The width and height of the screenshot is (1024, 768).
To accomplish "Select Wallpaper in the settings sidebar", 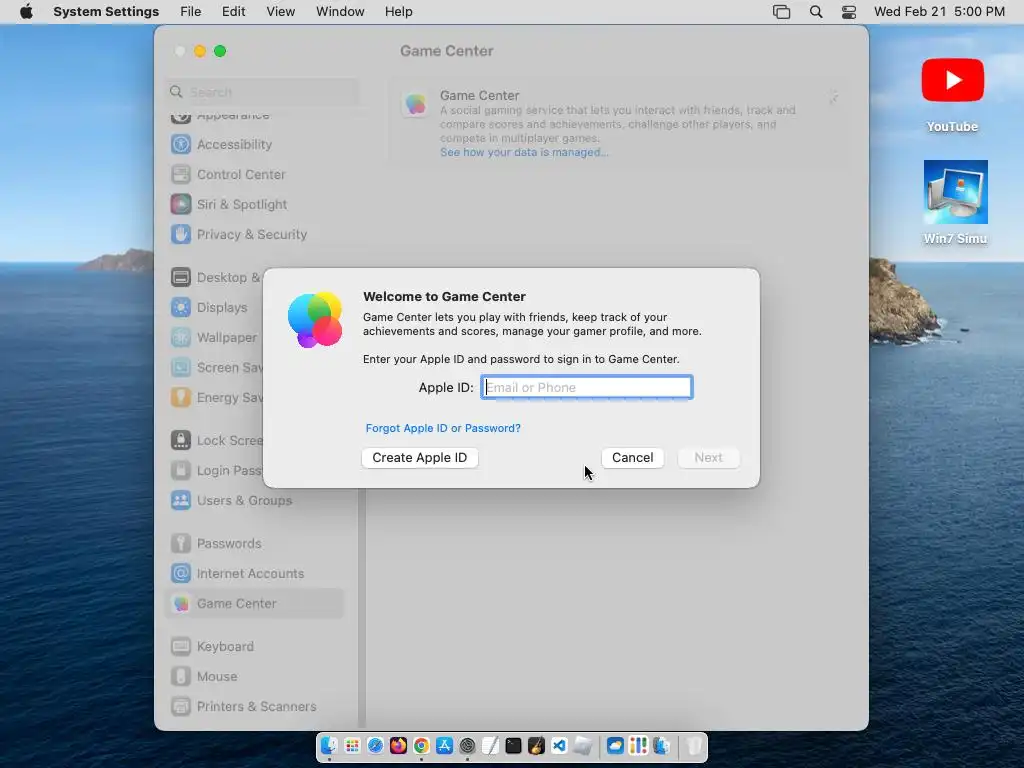I will pyautogui.click(x=214, y=338).
